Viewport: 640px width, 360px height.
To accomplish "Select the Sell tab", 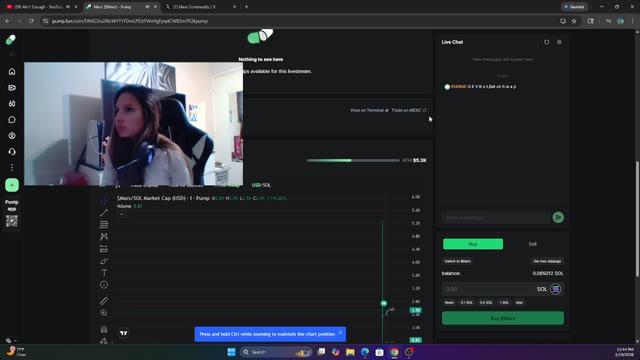I will (x=533, y=244).
